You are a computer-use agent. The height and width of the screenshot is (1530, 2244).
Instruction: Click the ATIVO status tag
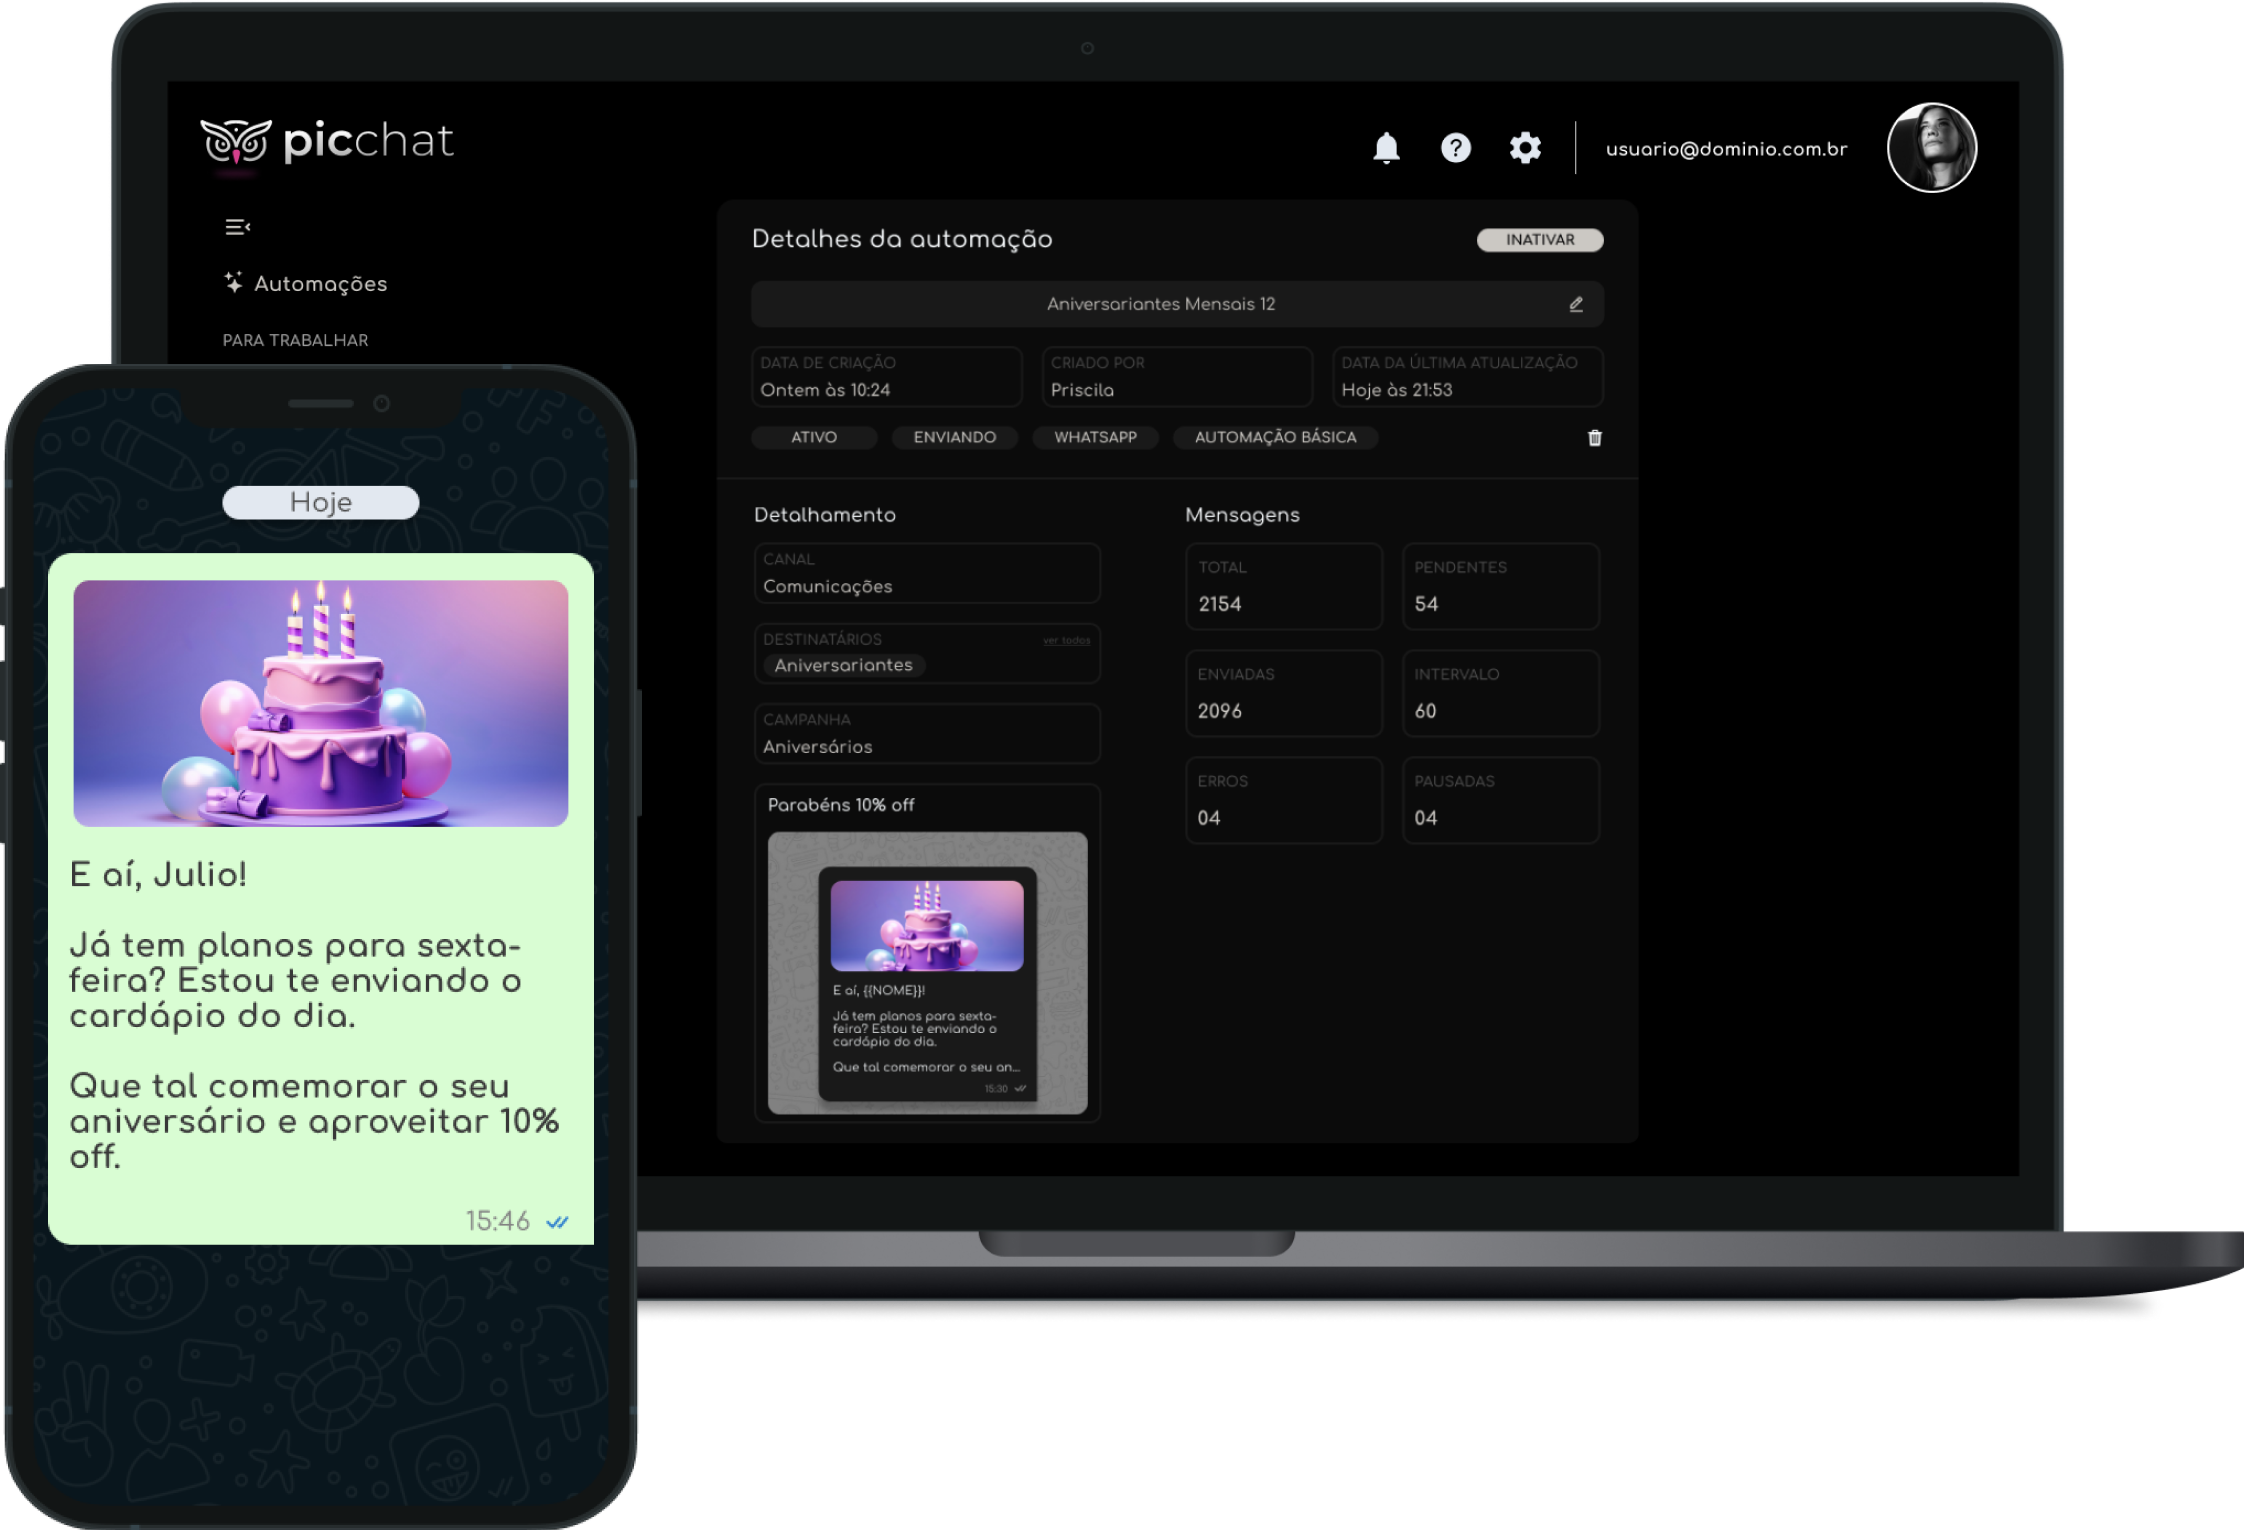[x=813, y=437]
